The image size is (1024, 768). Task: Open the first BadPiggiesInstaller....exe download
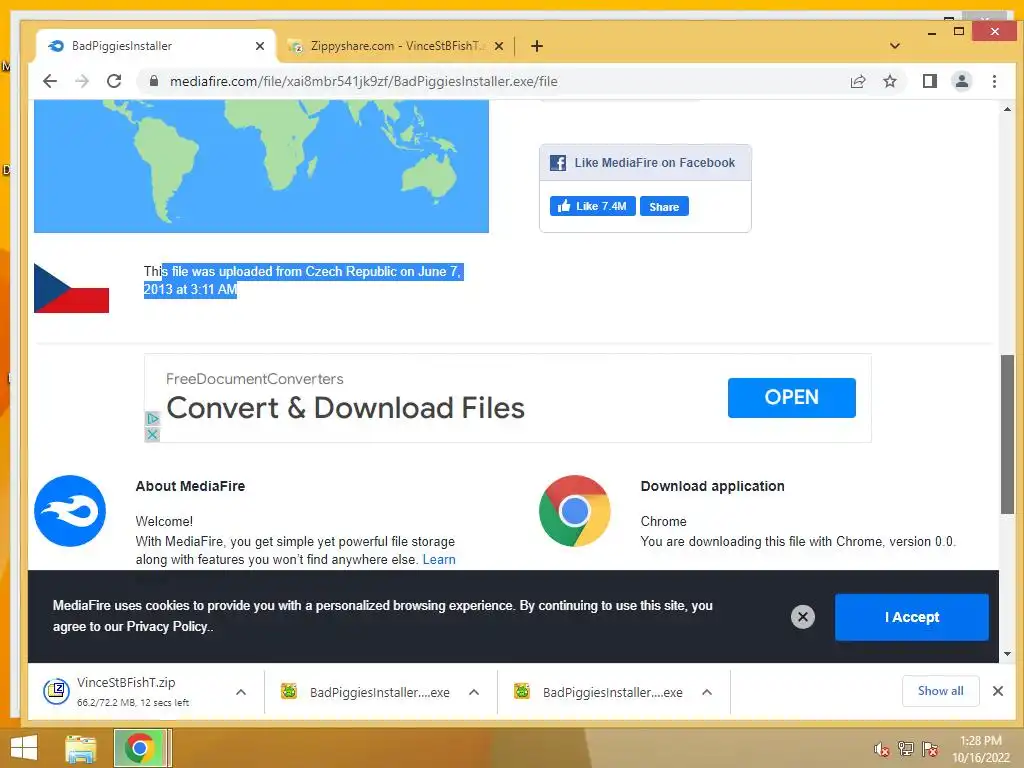point(366,692)
